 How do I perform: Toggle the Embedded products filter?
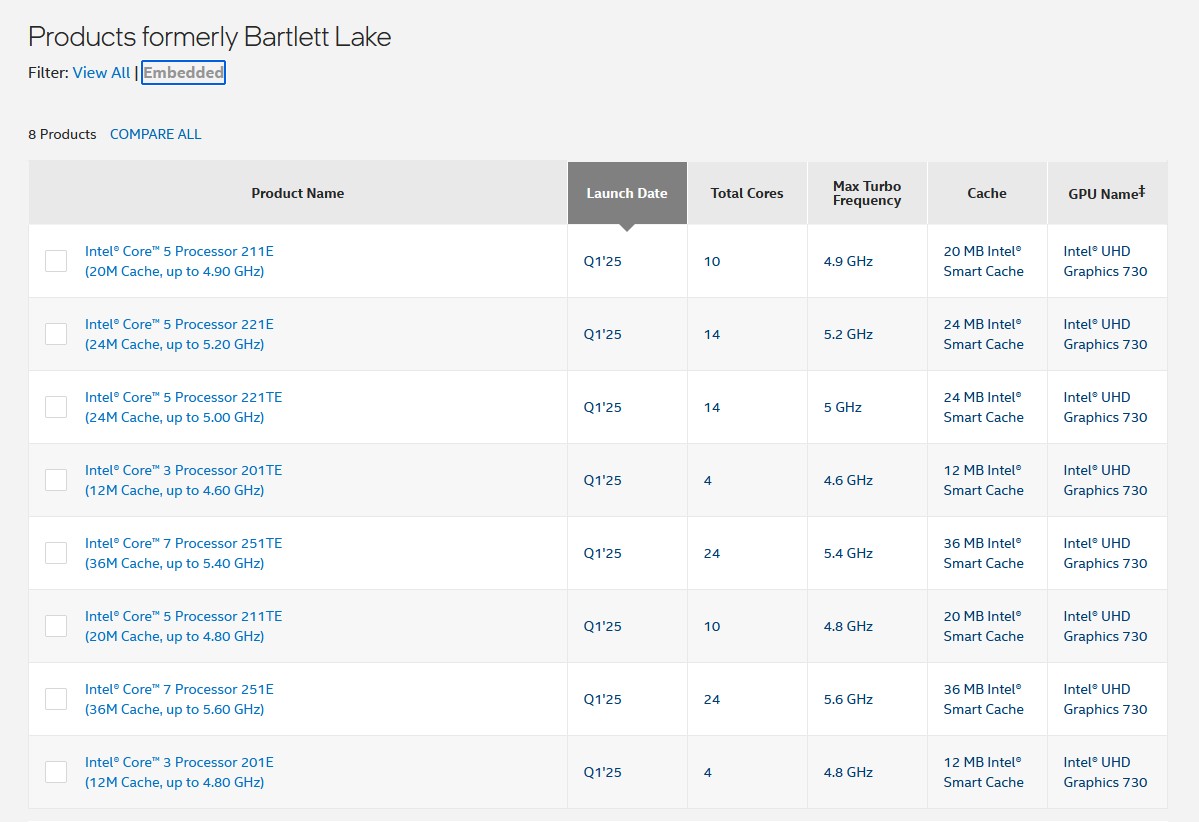click(183, 72)
